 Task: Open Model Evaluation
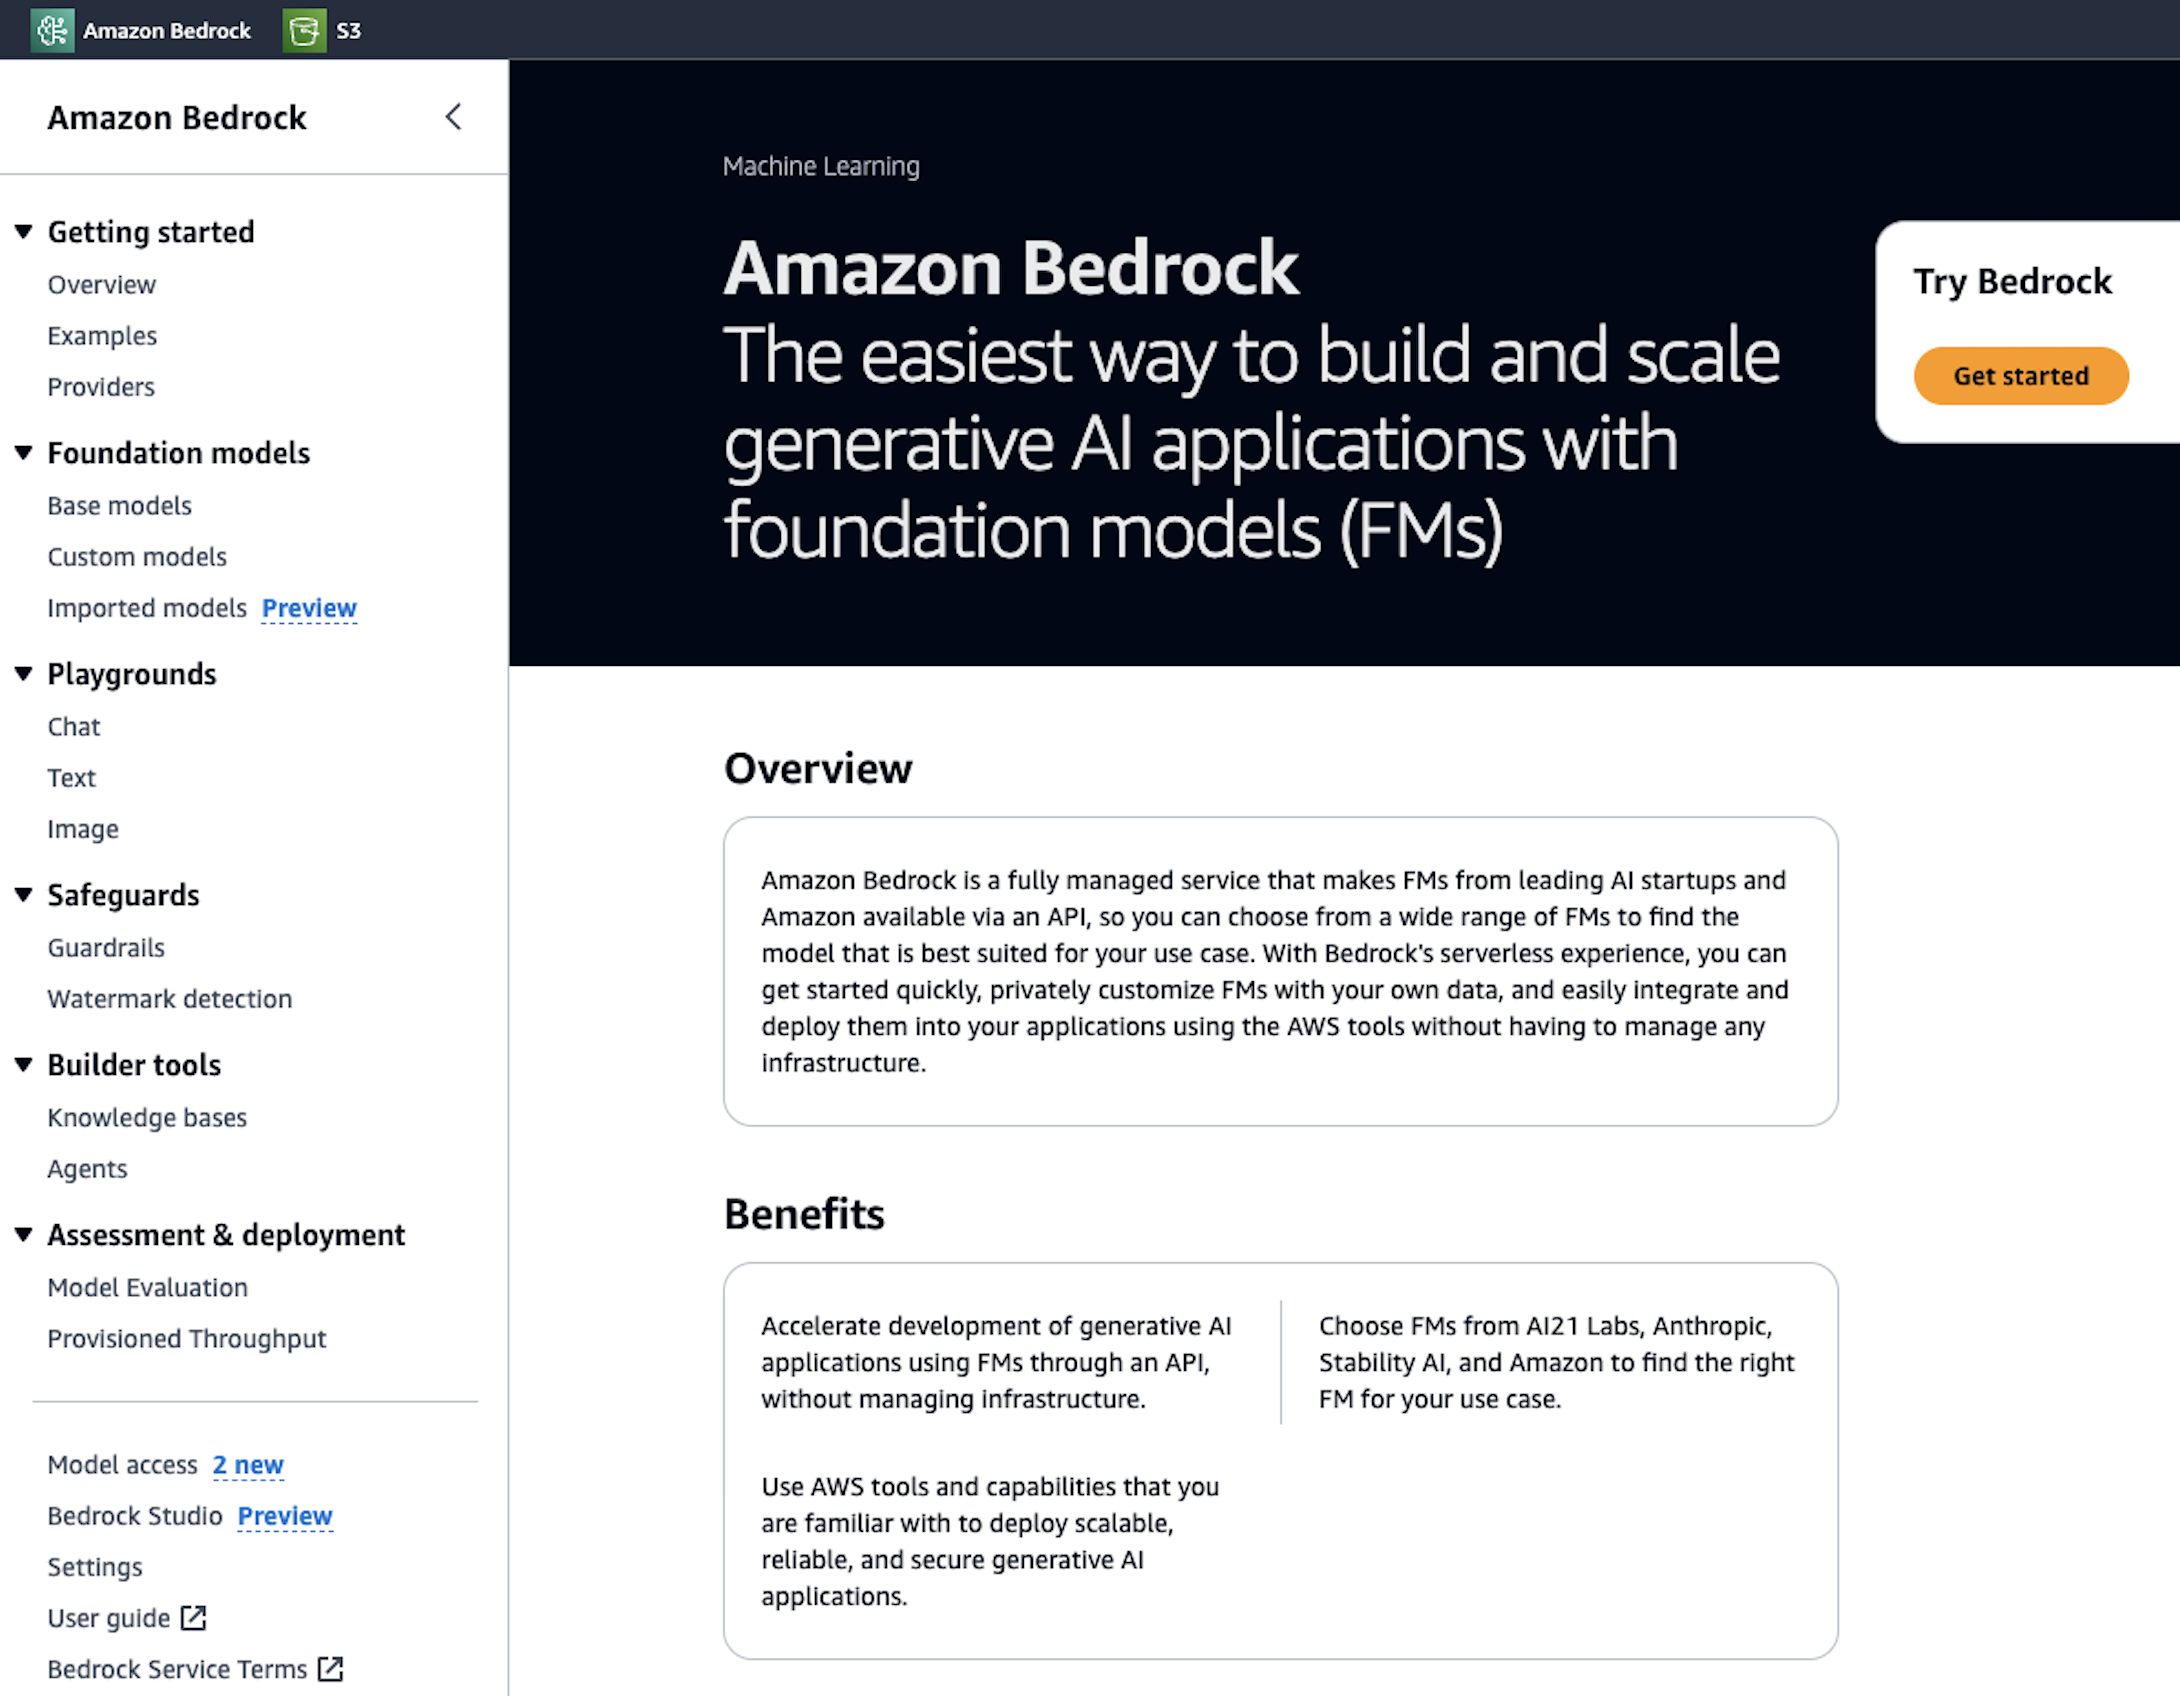147,1288
